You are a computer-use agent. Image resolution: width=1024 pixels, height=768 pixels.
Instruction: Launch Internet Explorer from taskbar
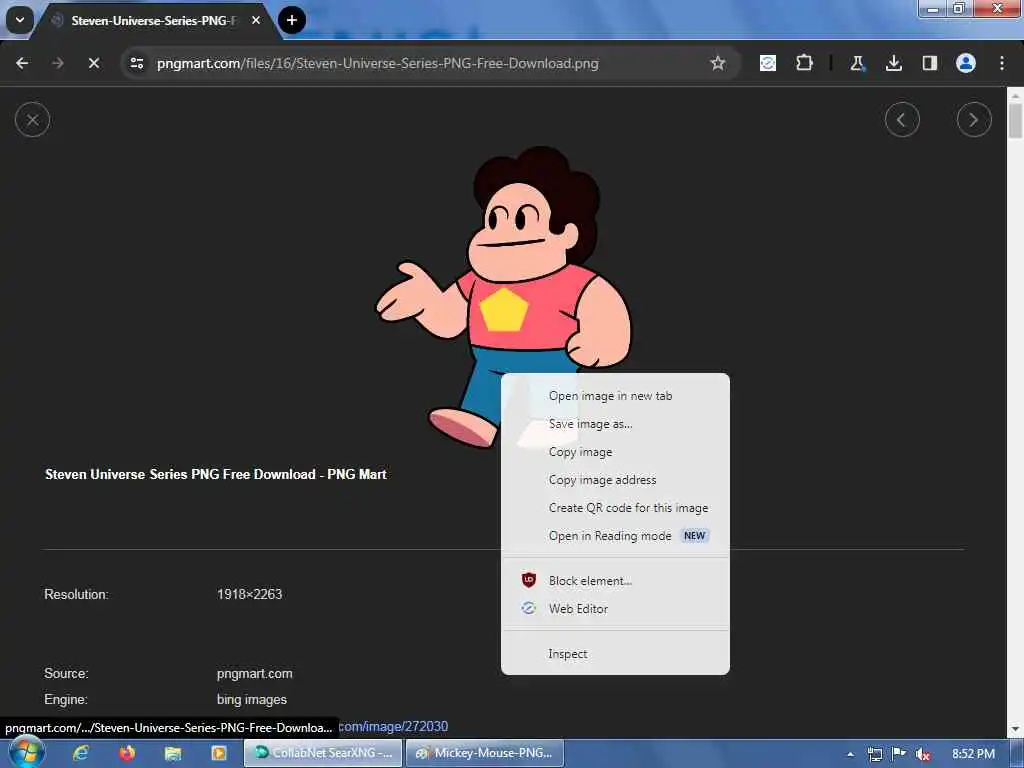(x=81, y=753)
